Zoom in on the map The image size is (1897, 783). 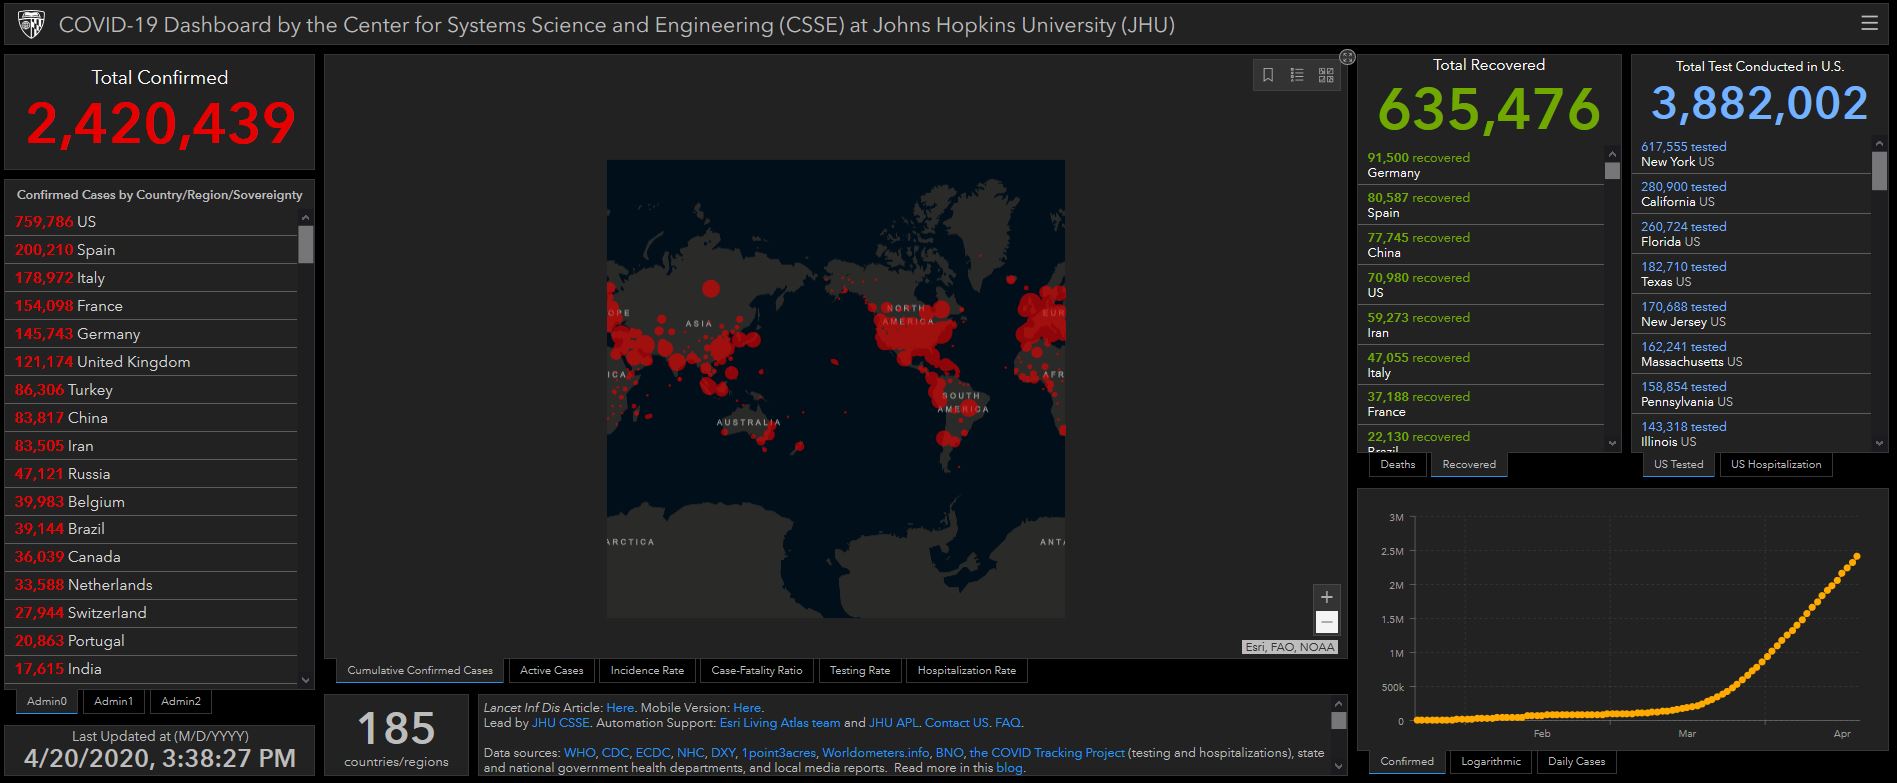(x=1326, y=597)
